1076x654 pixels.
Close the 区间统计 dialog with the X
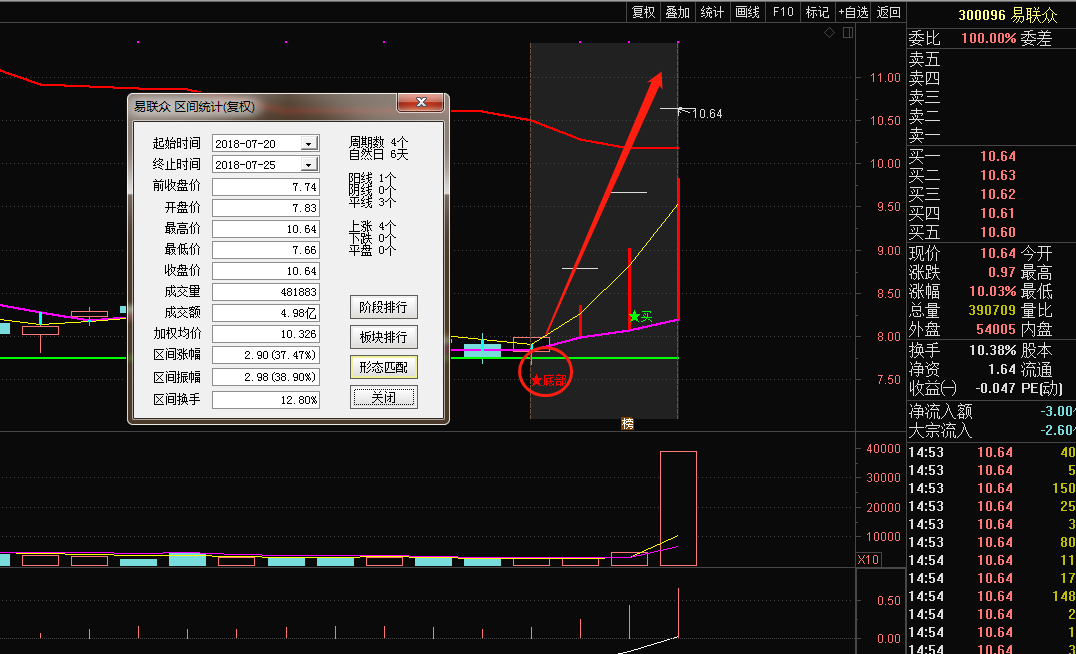(420, 103)
